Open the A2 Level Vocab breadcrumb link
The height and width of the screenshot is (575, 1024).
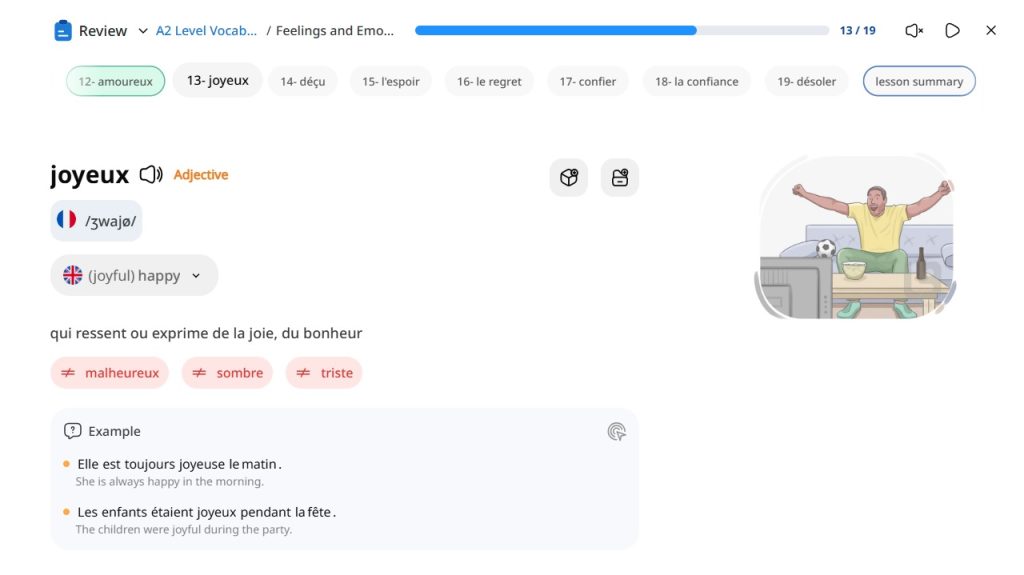(207, 31)
